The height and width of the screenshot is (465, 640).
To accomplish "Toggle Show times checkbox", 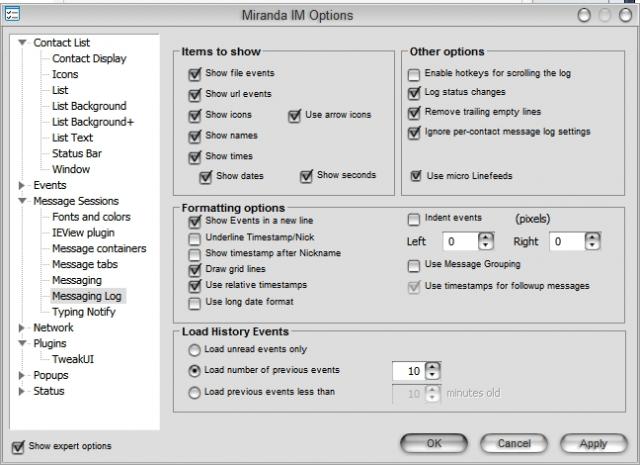I will pos(195,157).
